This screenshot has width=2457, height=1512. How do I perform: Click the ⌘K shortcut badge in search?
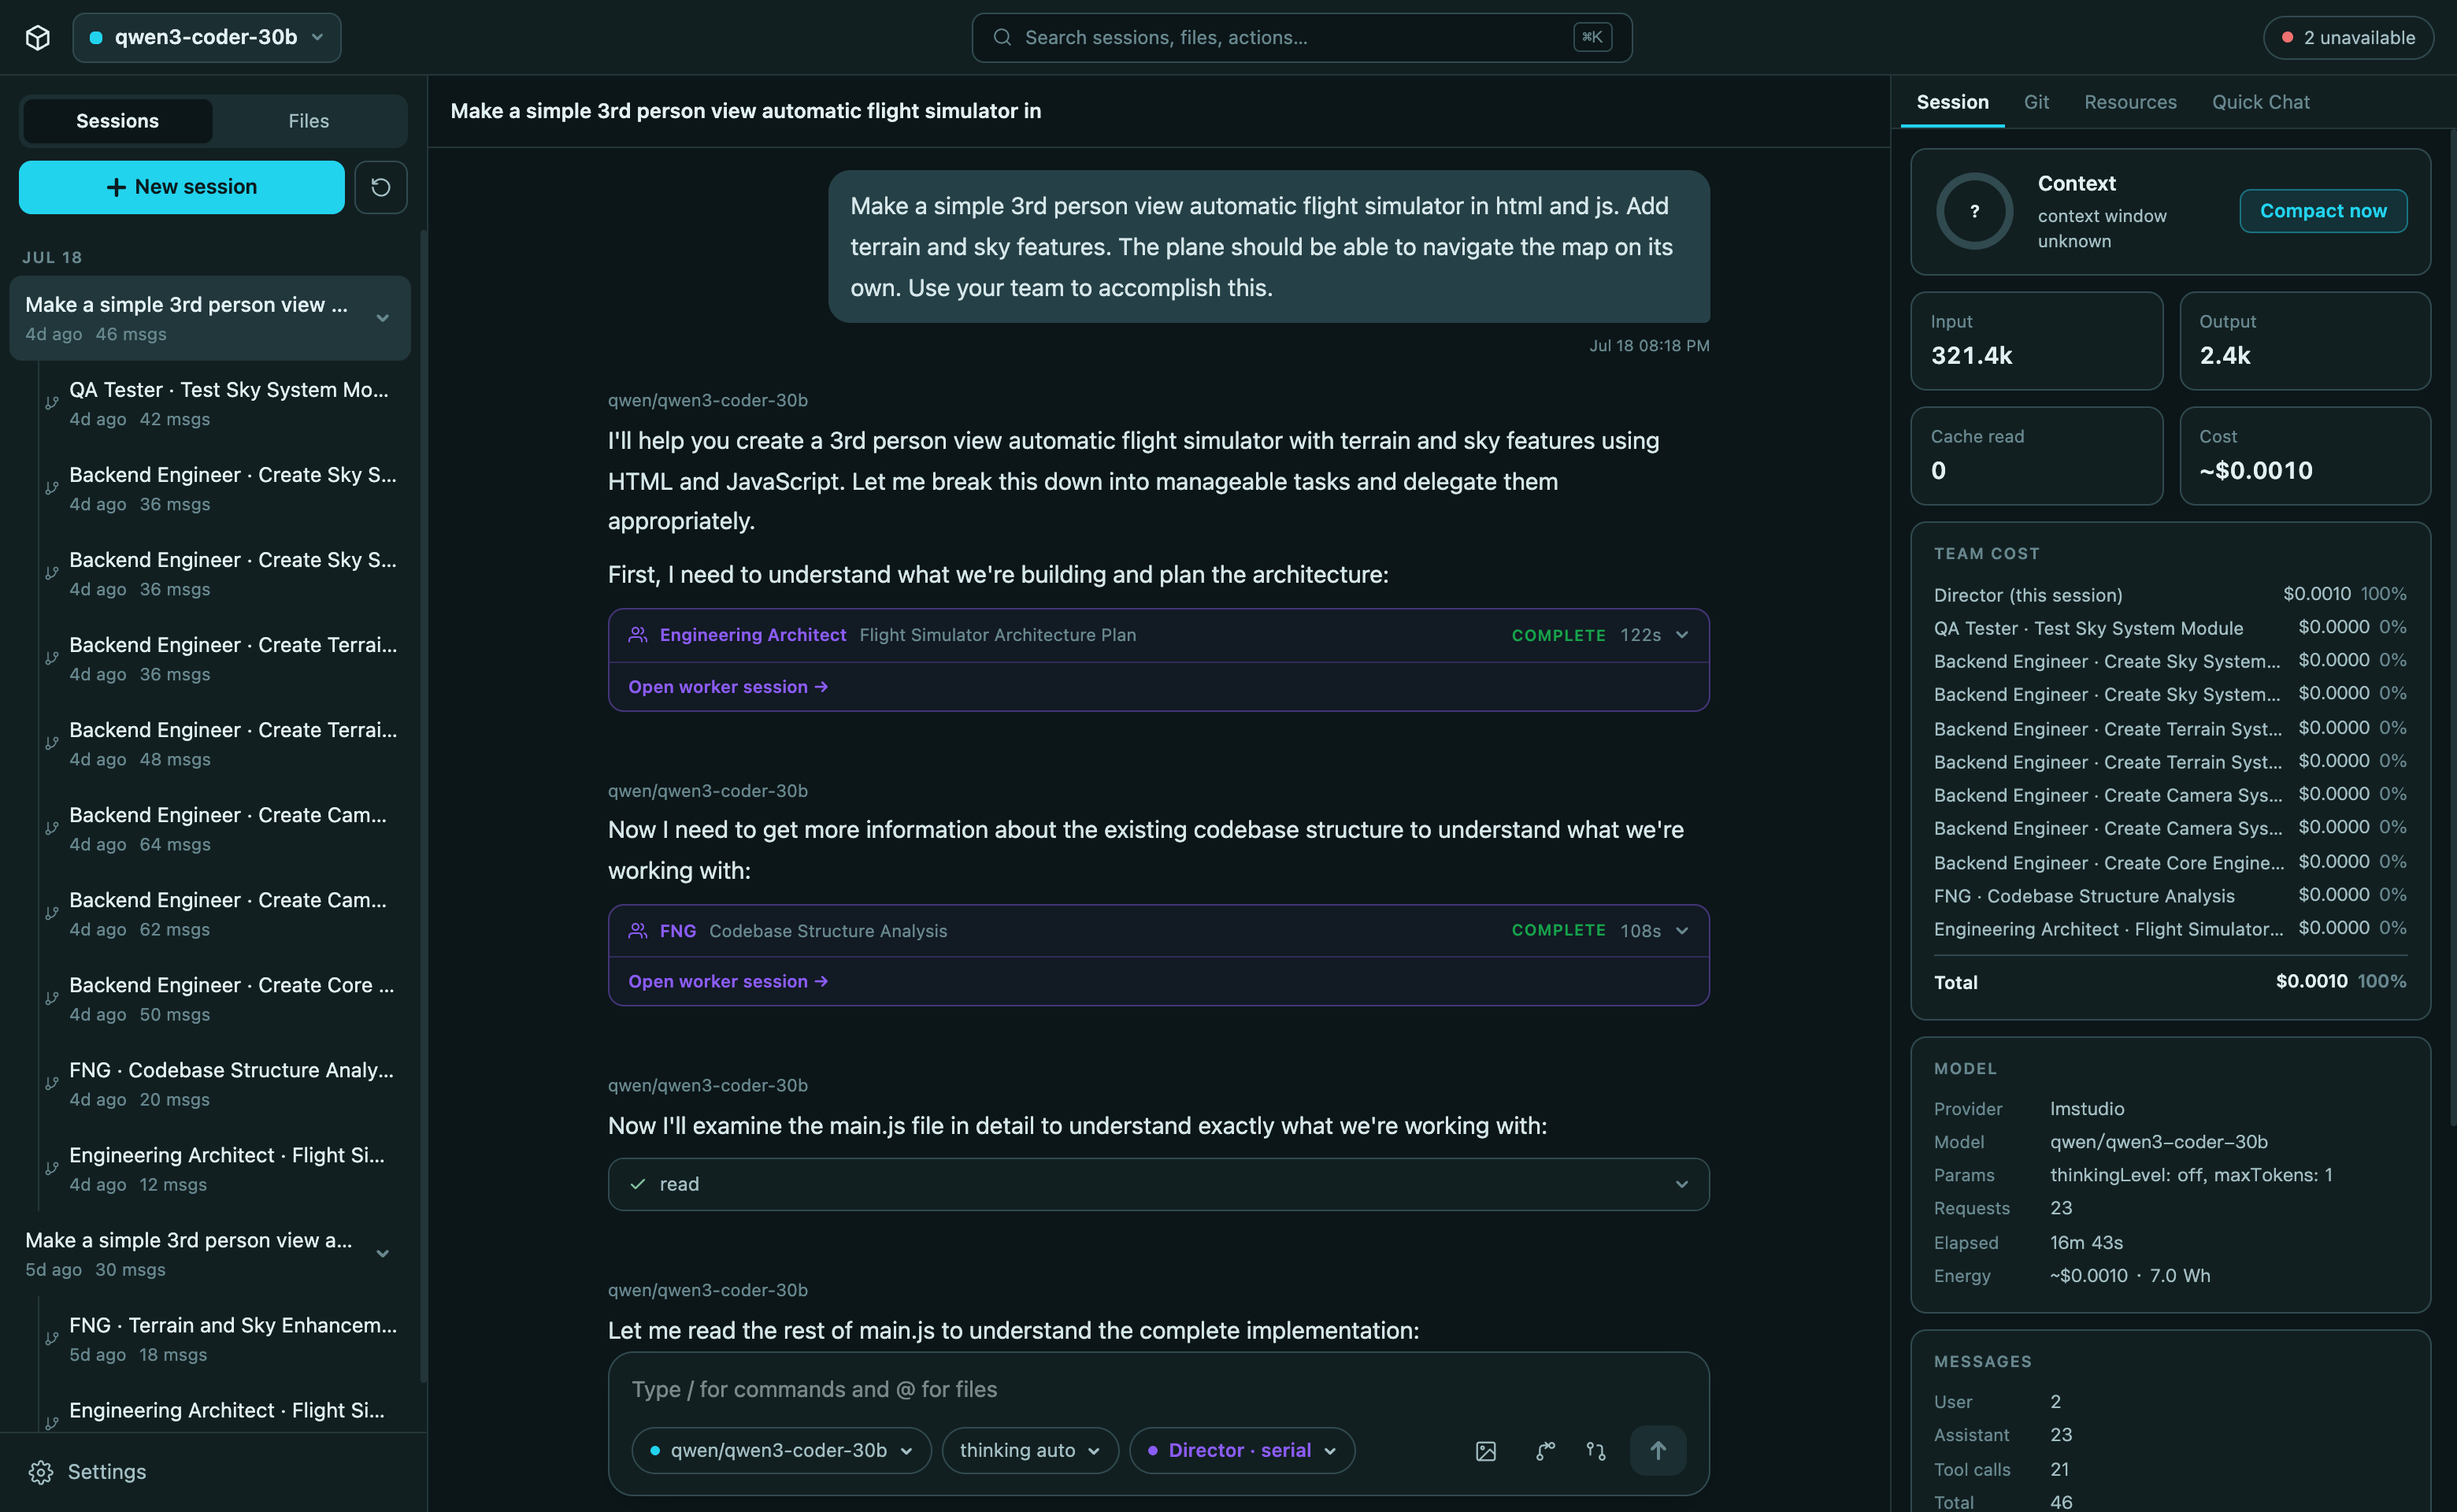(x=1592, y=37)
